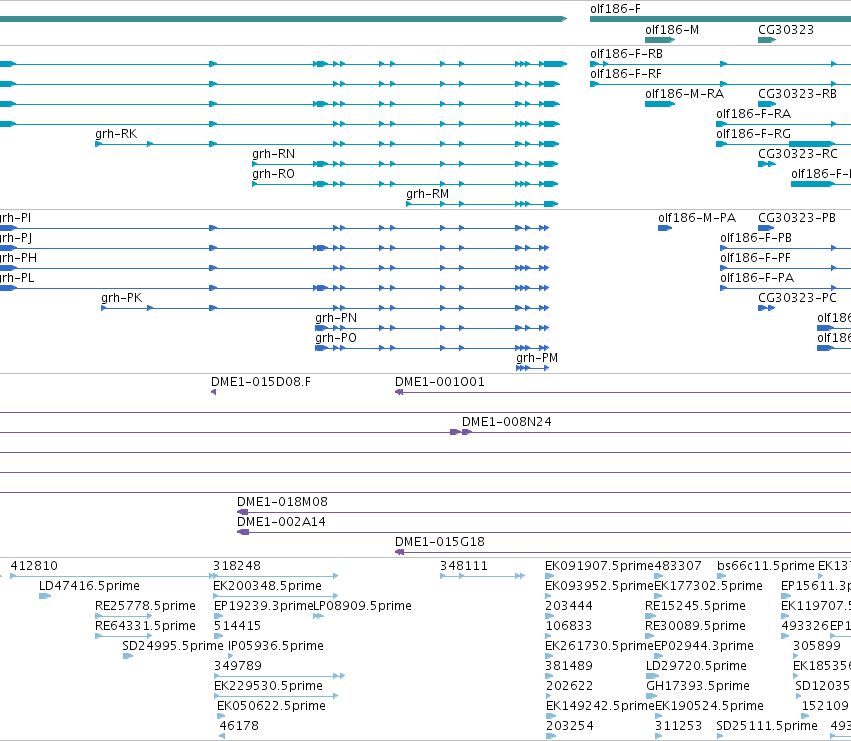Click olf186-F-RG transcript label
The image size is (851, 741).
753,134
